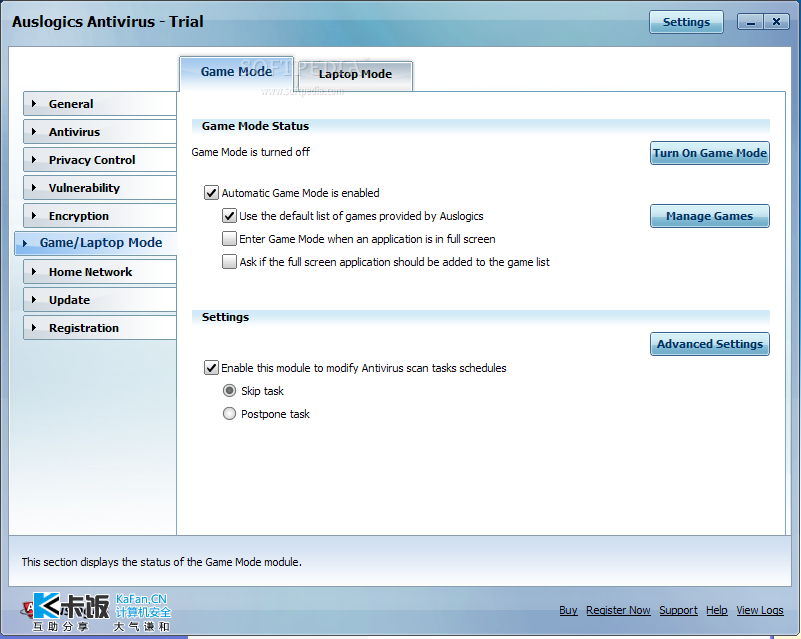The image size is (801, 639).
Task: Open the View Logs link
Action: 760,610
